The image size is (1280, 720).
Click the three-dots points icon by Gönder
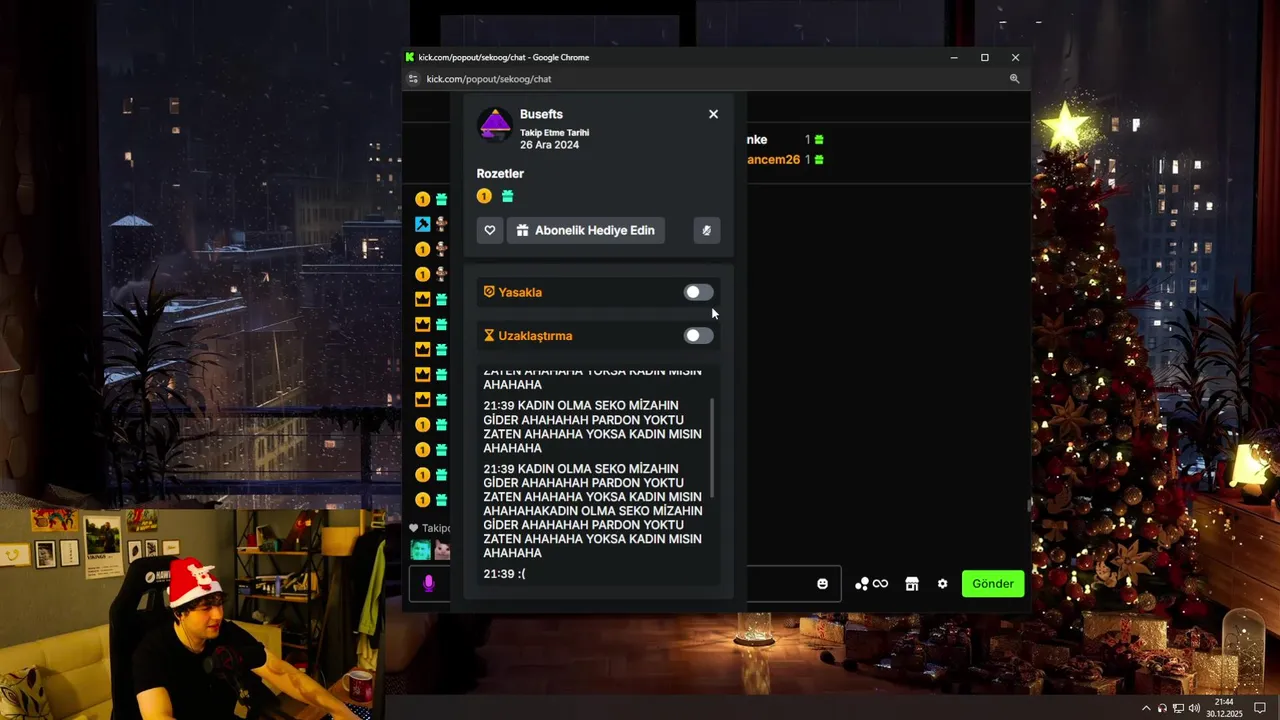coord(862,584)
